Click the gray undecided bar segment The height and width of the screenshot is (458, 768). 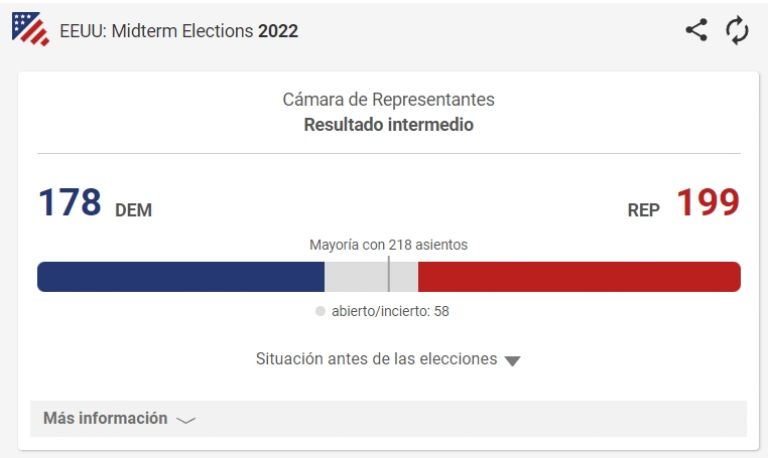tap(371, 277)
